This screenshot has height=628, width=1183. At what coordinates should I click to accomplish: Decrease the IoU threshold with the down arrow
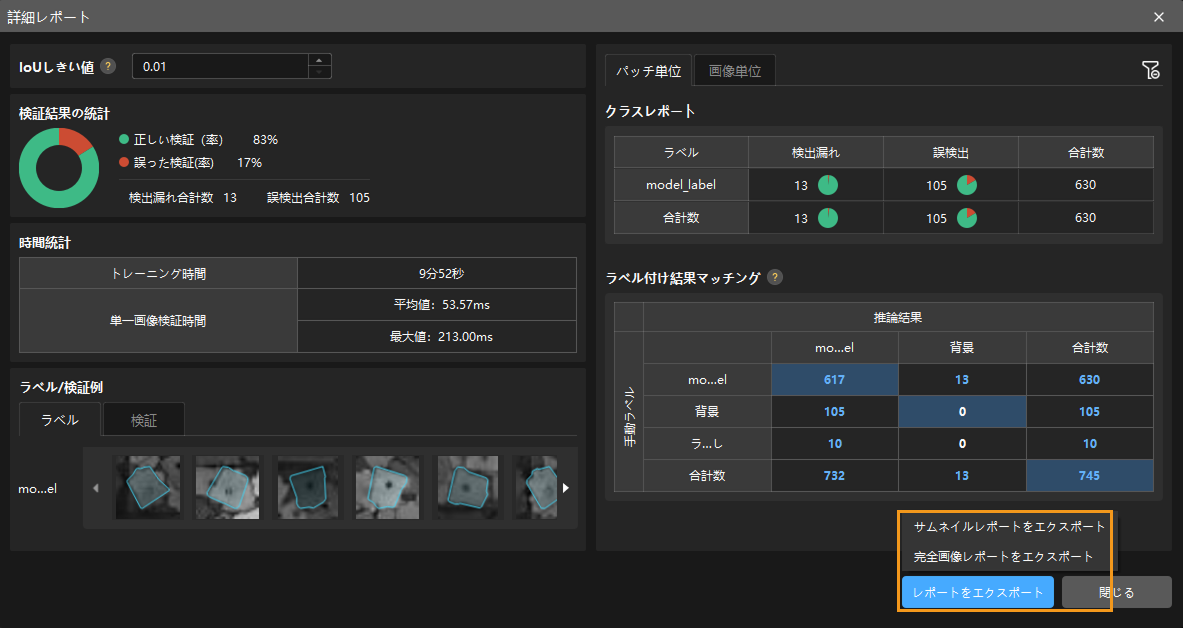319,72
